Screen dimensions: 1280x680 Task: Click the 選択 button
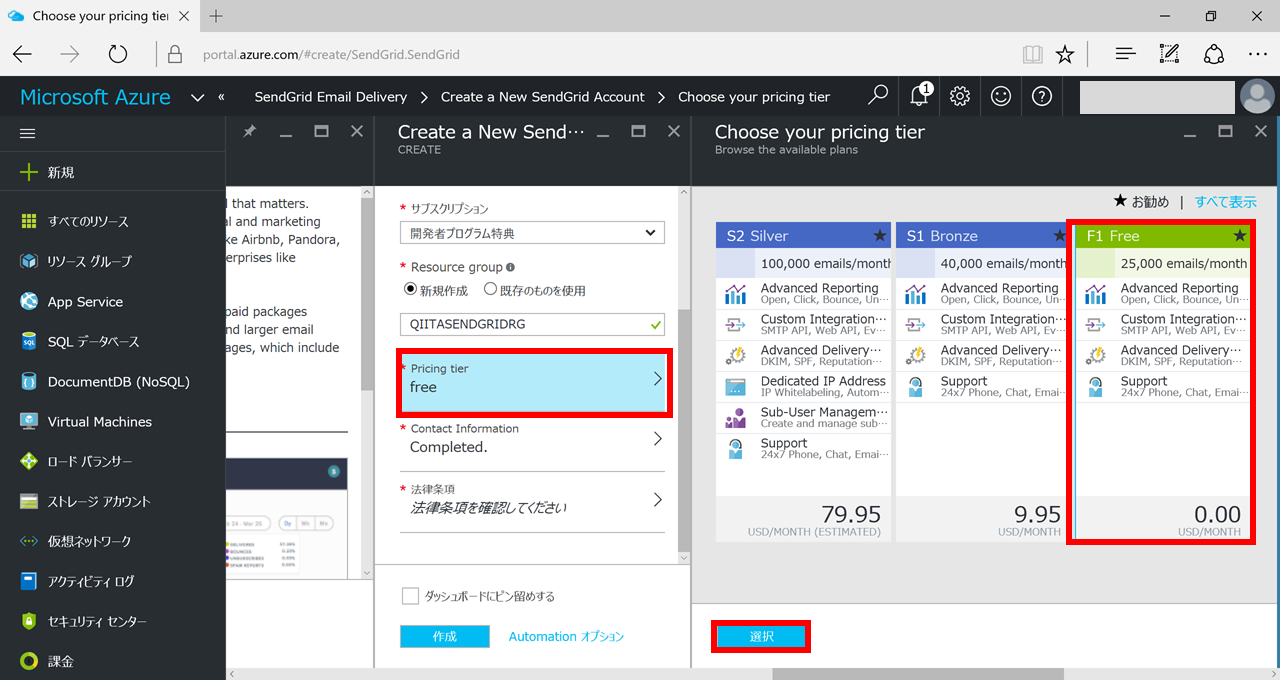(x=761, y=637)
